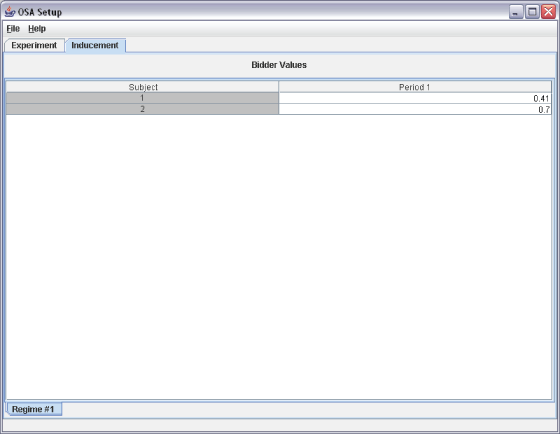Click the Bidder Values heading
This screenshot has width=560, height=434.
click(x=279, y=65)
